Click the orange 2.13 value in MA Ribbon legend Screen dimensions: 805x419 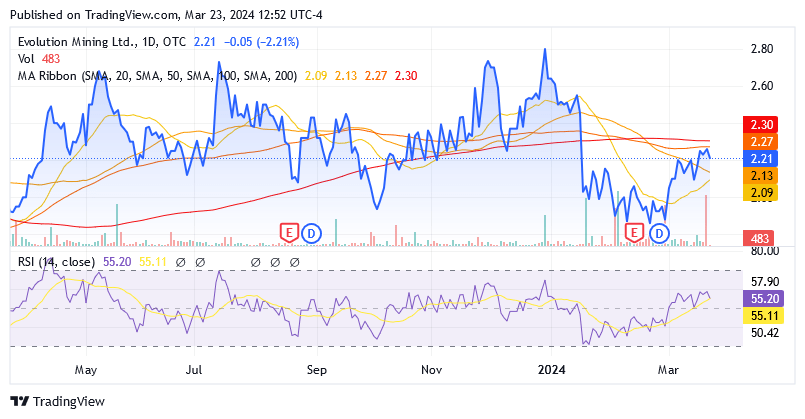coord(346,75)
